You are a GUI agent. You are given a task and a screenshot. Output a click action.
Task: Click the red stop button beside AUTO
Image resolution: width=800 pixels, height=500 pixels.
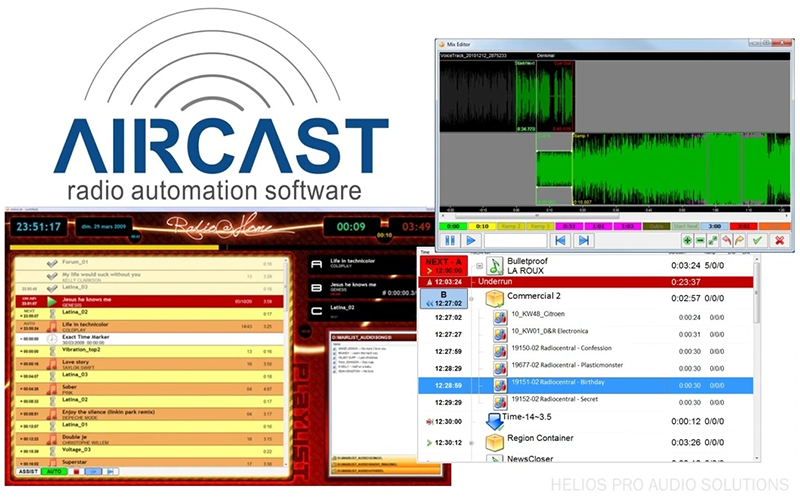coord(76,471)
